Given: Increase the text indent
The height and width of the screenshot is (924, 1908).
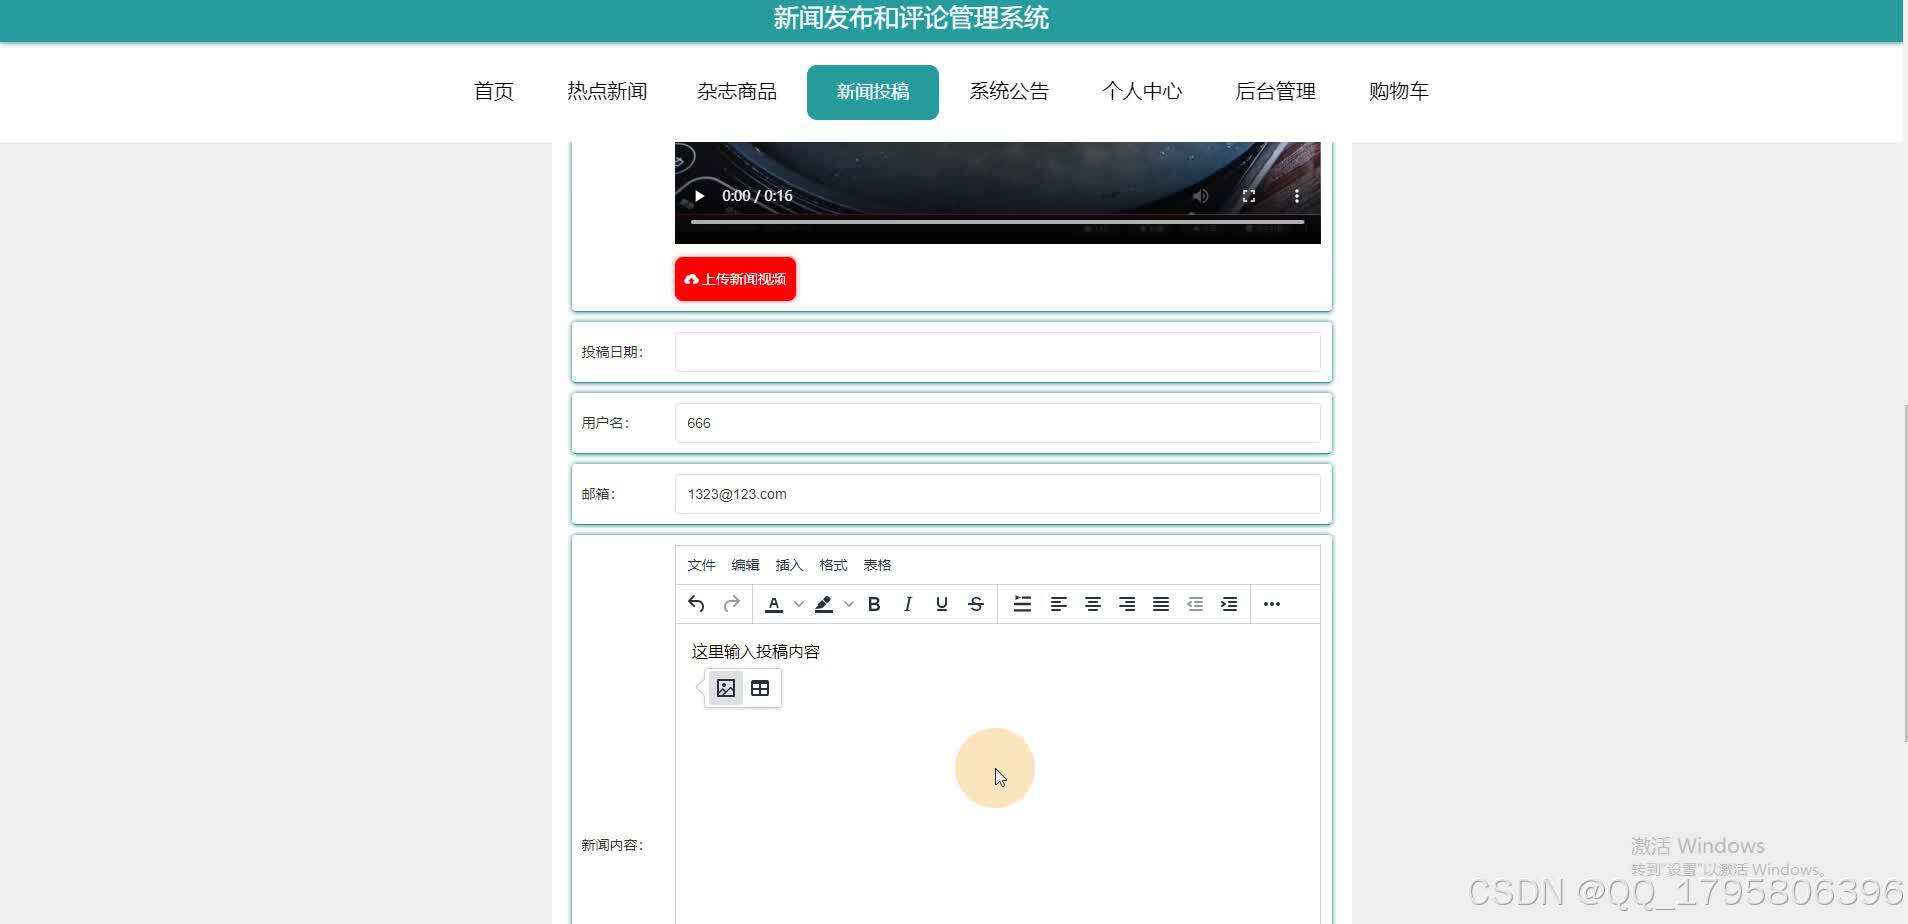Looking at the screenshot, I should (x=1228, y=604).
